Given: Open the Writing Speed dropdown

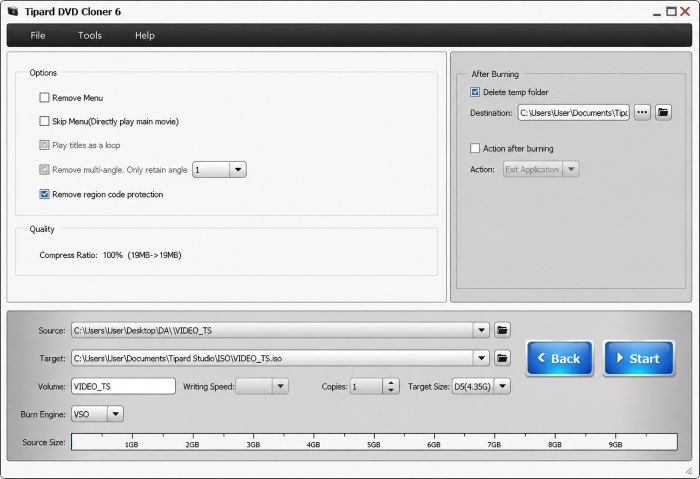Looking at the screenshot, I should (280, 386).
